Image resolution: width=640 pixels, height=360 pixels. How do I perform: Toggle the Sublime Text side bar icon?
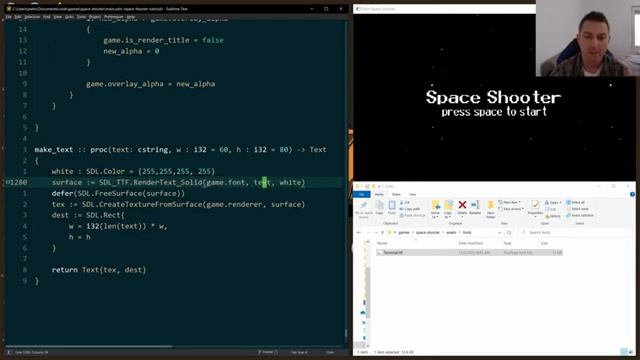coord(10,352)
